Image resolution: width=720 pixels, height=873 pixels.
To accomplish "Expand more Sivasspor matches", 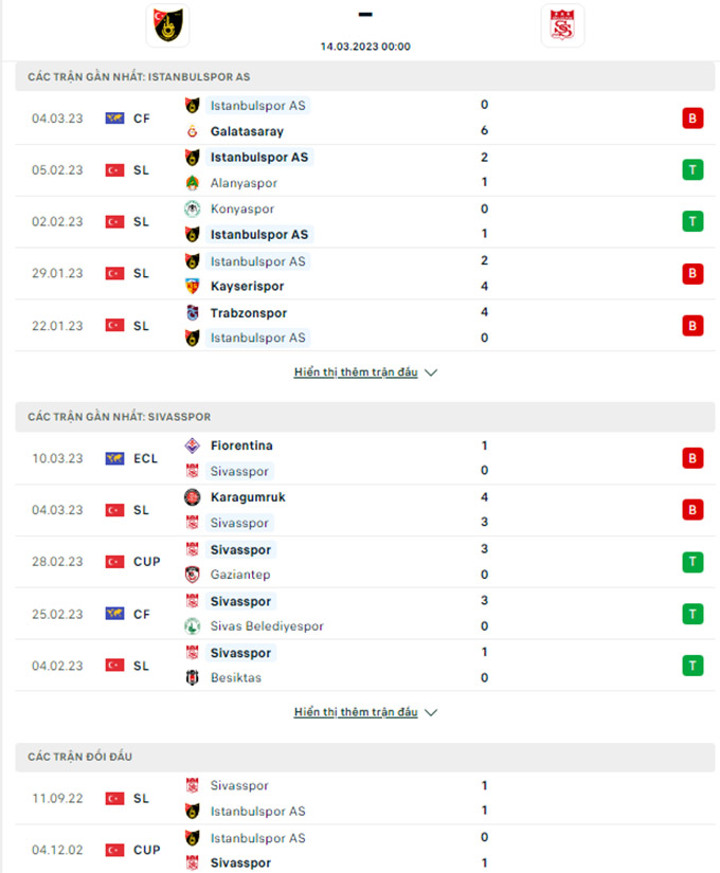I will coord(356,712).
